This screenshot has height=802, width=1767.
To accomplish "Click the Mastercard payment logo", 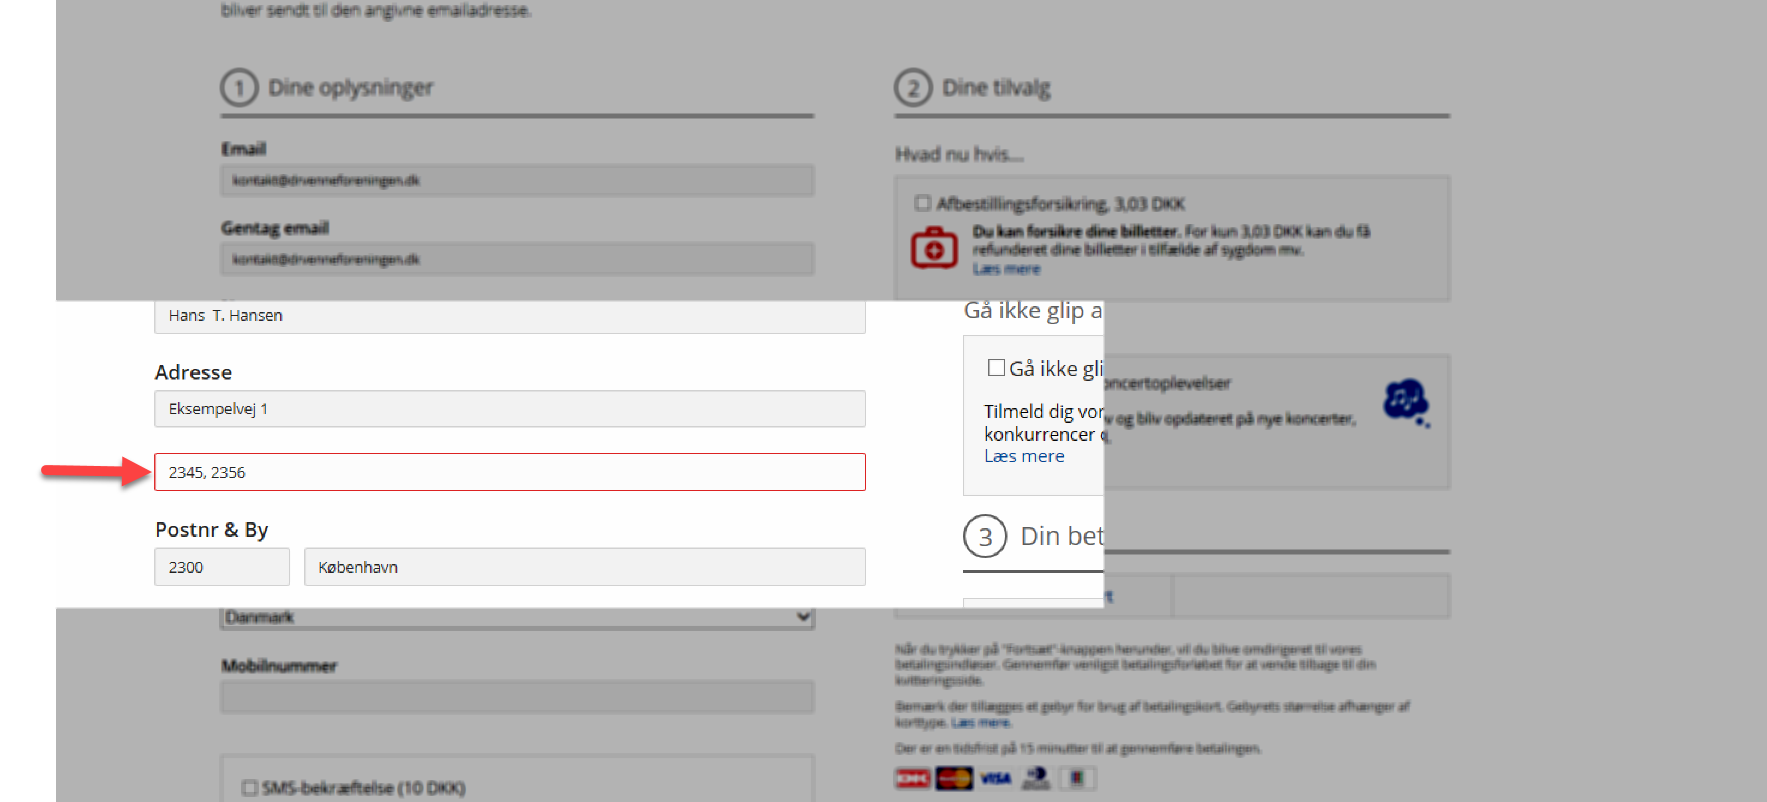I will tap(954, 778).
